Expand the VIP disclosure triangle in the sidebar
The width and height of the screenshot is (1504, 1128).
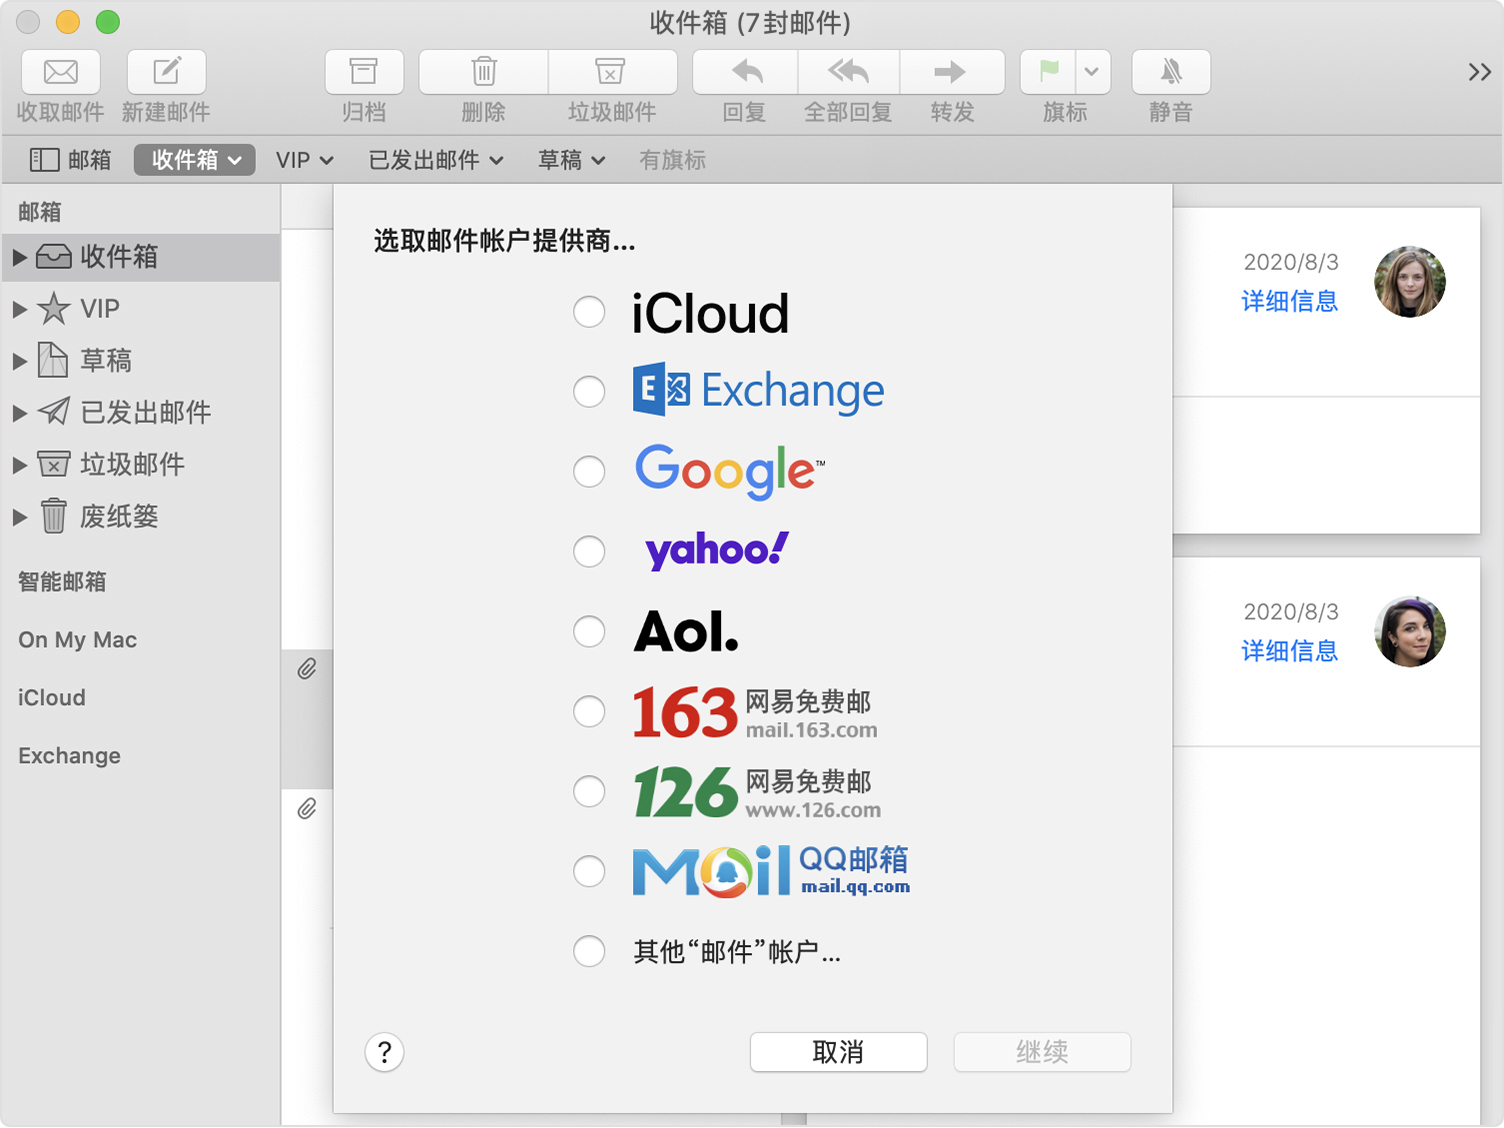tap(19, 309)
